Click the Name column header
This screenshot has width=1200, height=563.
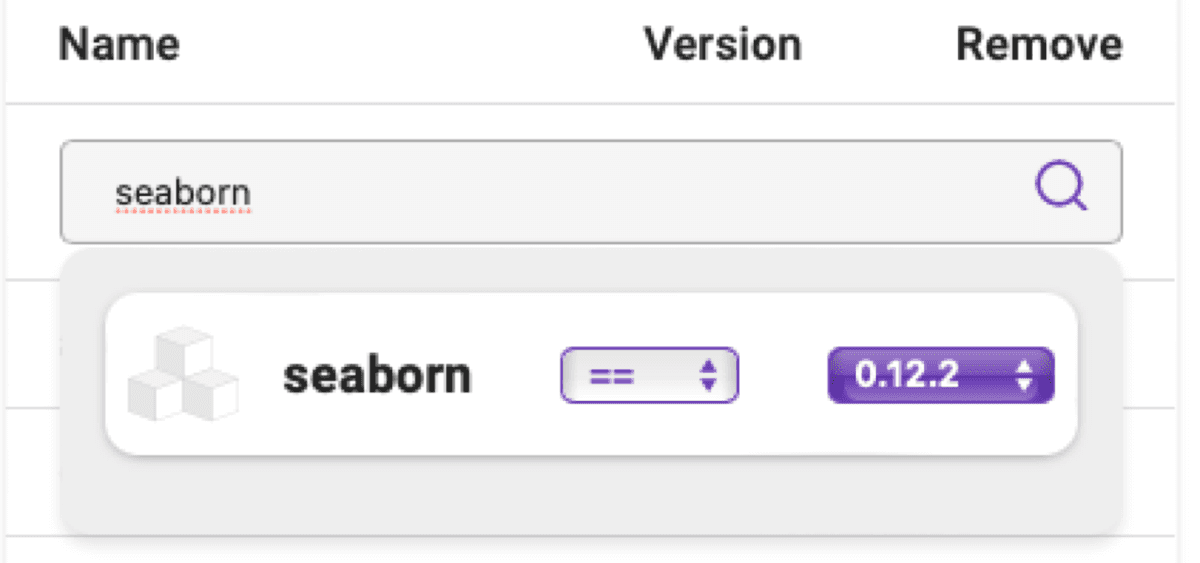pyautogui.click(x=119, y=45)
